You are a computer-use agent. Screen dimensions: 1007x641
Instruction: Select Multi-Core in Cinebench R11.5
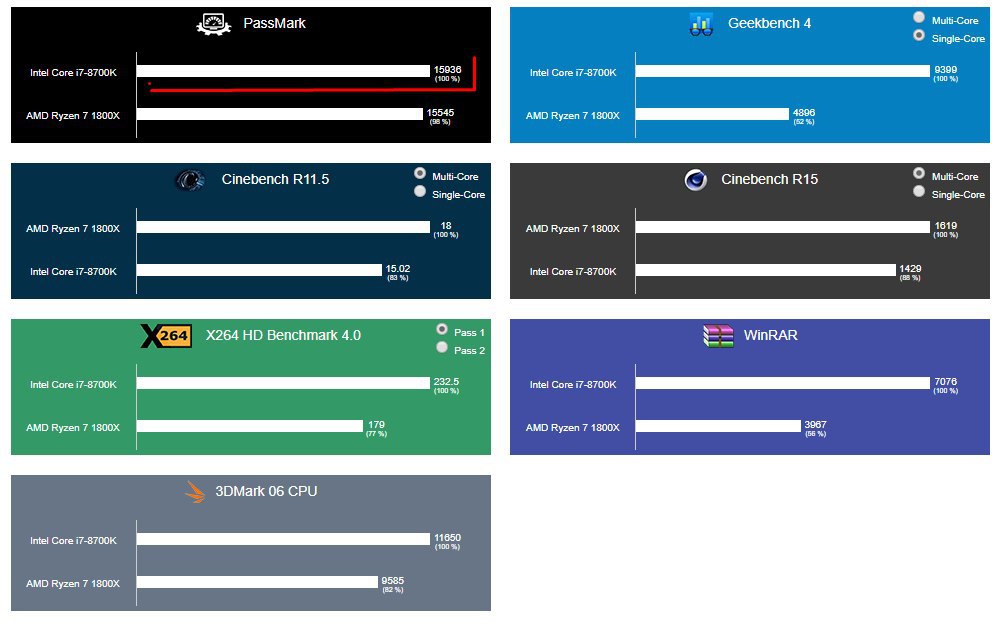tap(420, 173)
